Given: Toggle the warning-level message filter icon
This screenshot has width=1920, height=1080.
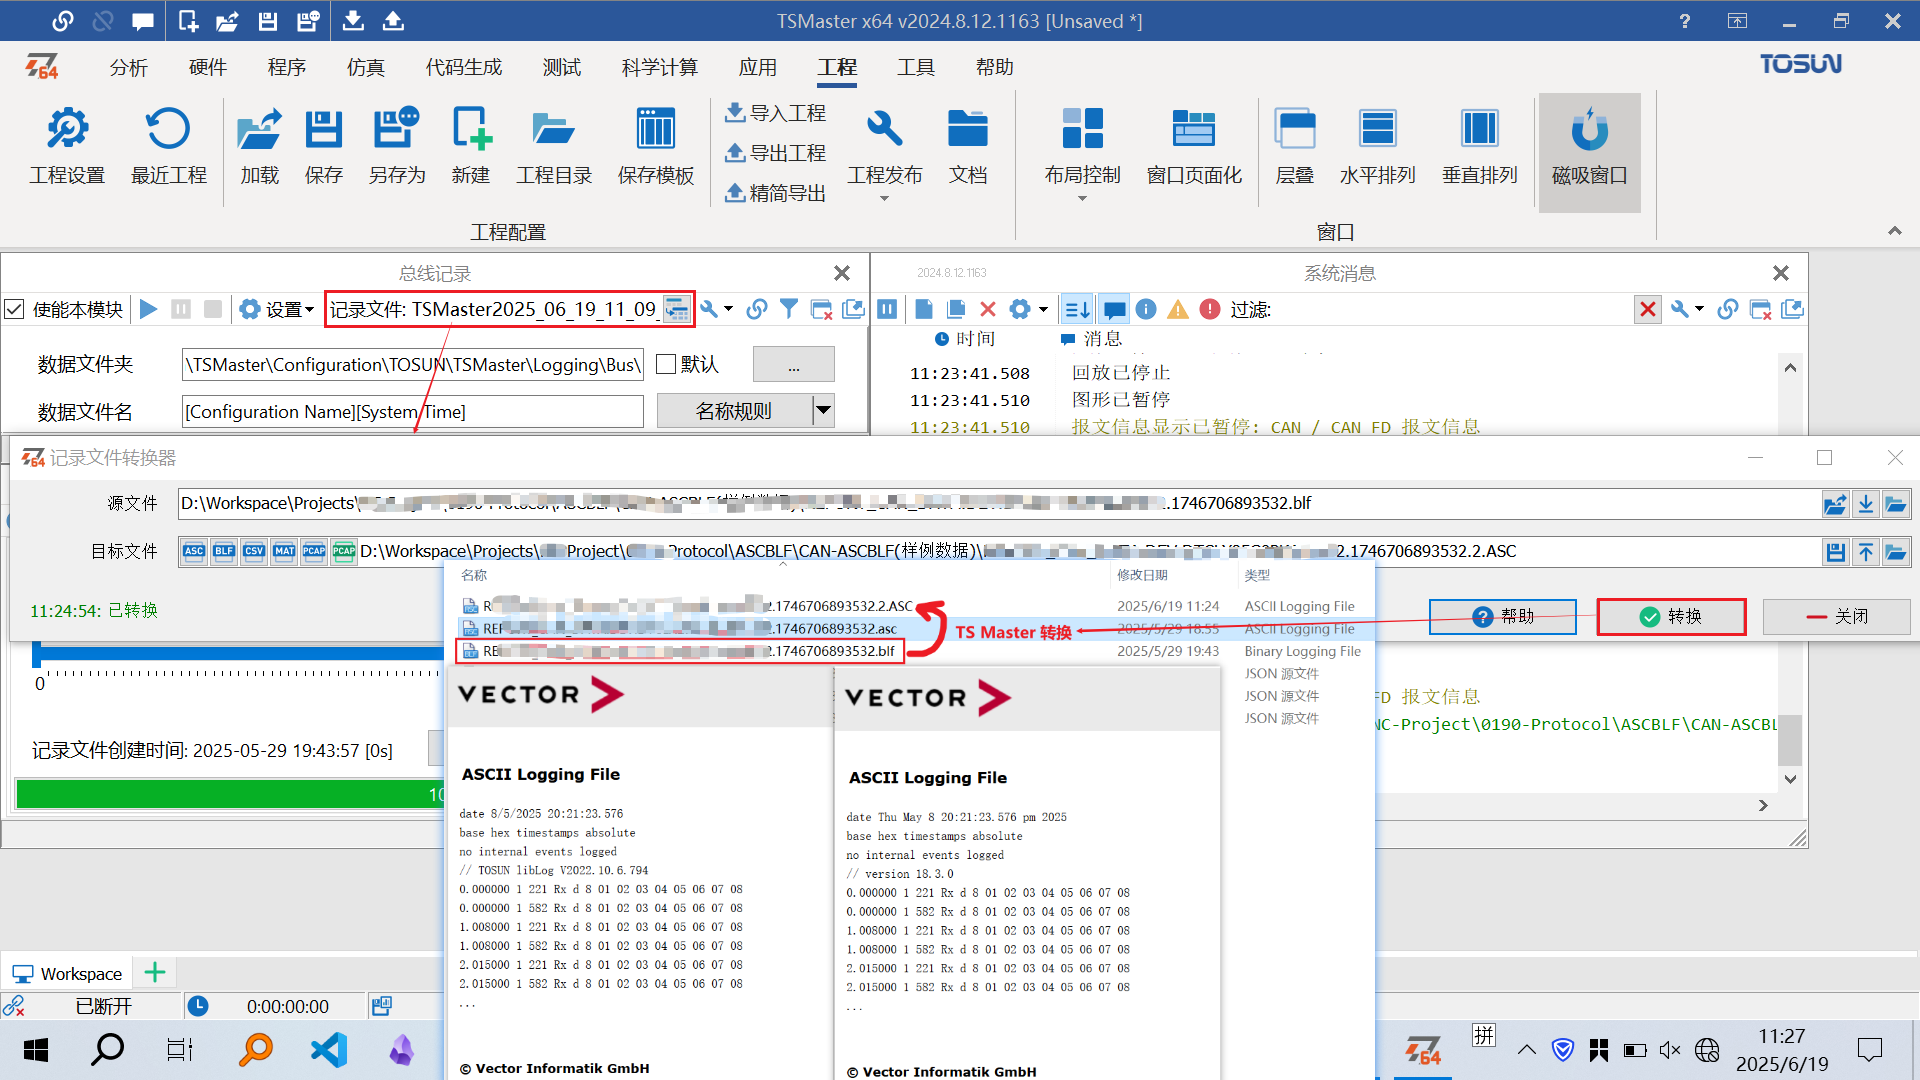Looking at the screenshot, I should [x=1178, y=309].
